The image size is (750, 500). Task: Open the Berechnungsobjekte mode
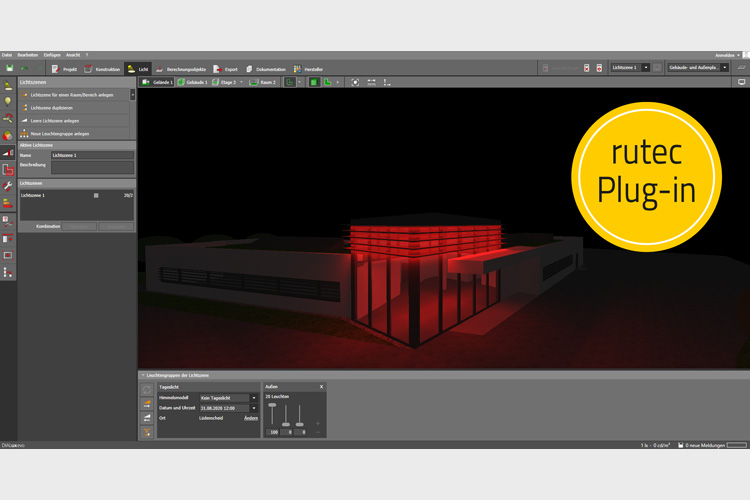[x=181, y=69]
